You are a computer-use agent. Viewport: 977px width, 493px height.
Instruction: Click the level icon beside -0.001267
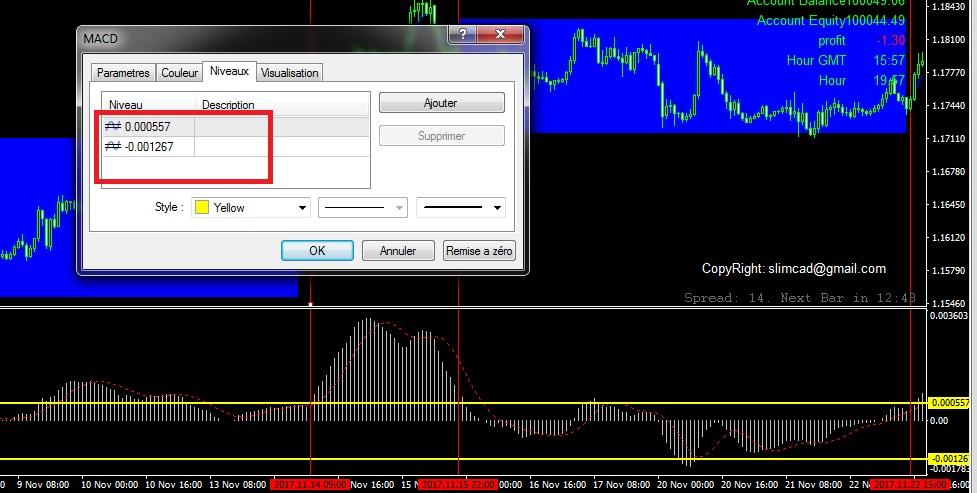pos(114,147)
